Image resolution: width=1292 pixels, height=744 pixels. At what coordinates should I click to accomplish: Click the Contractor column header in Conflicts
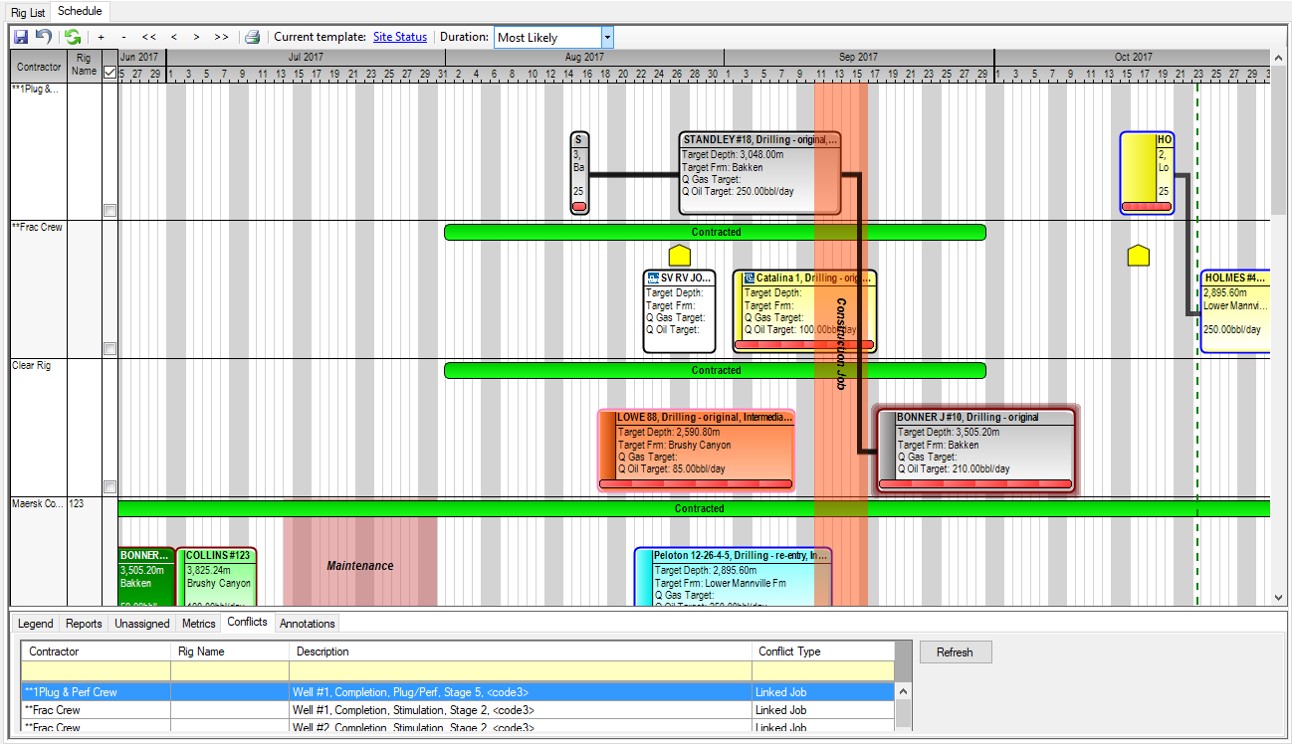[96, 651]
